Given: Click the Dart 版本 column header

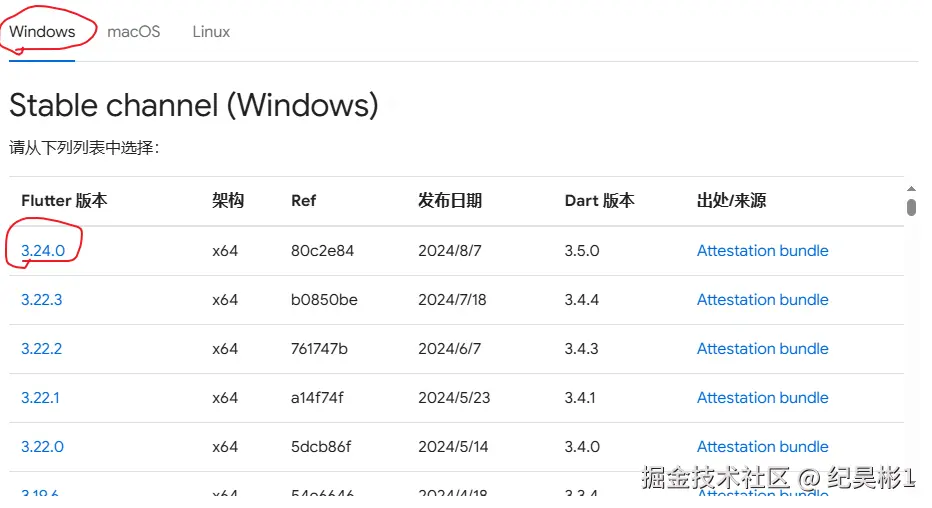Looking at the screenshot, I should click(x=599, y=200).
